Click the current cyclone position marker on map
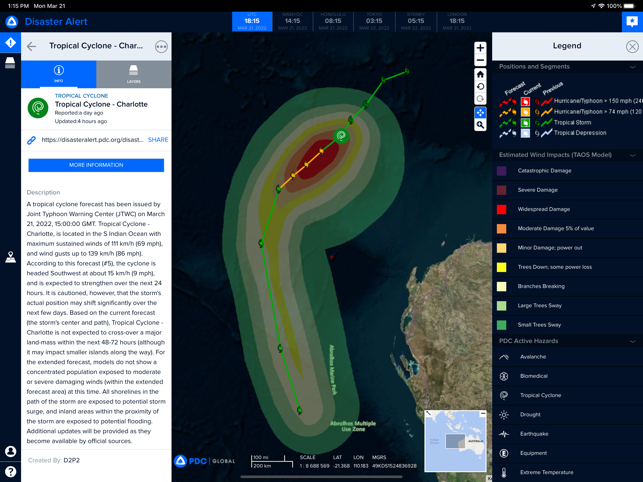The image size is (643, 482). [x=341, y=136]
